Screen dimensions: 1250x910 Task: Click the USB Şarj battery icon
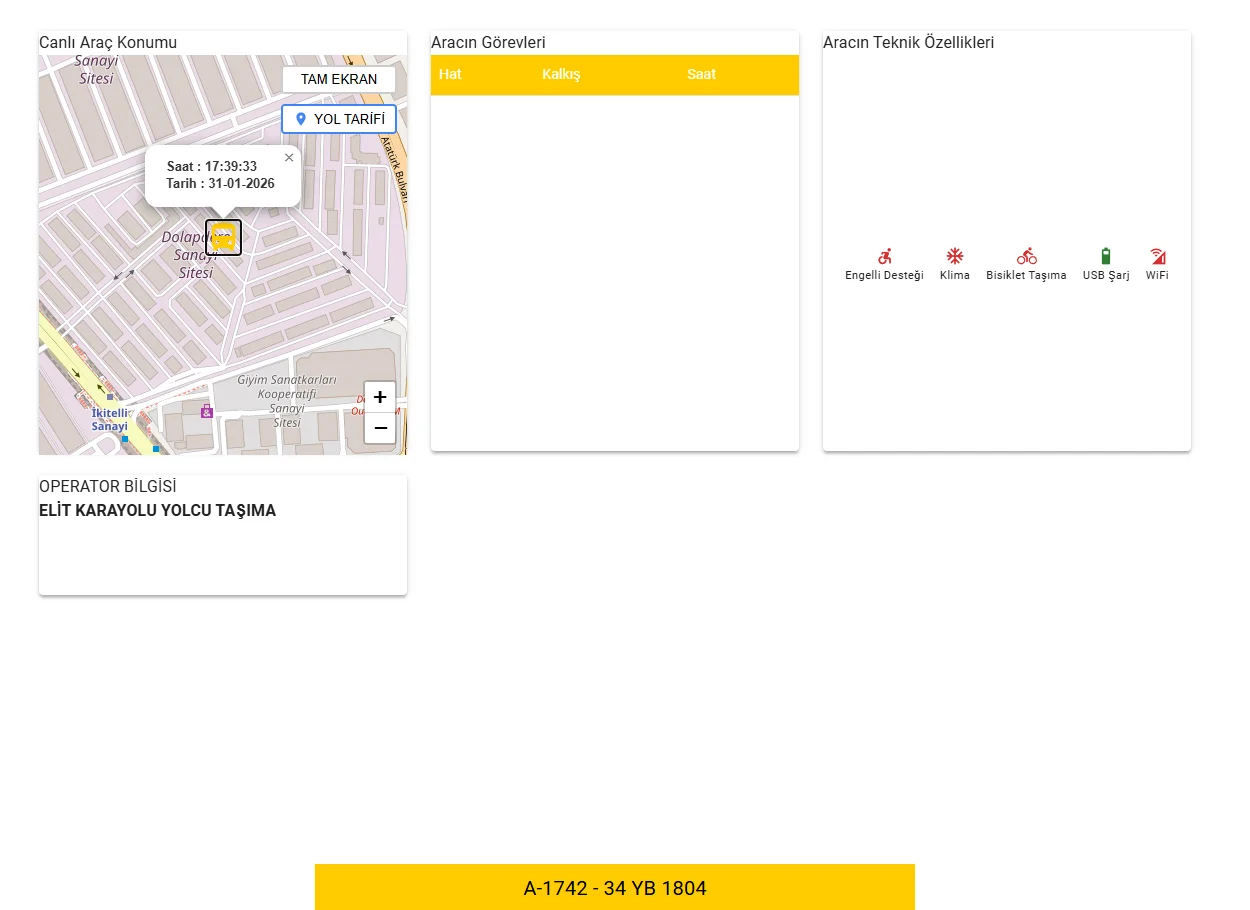click(1106, 256)
